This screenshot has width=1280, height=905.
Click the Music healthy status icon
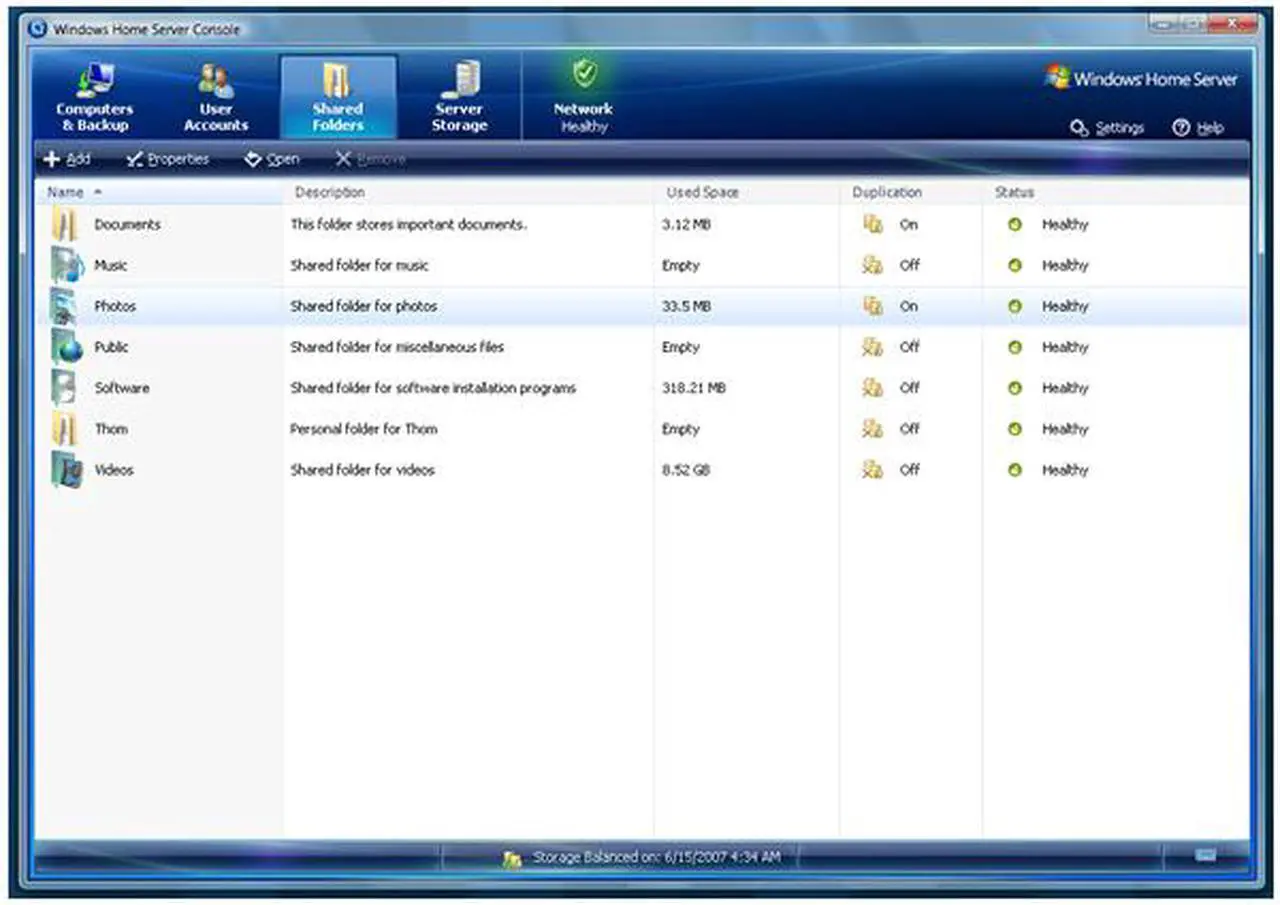(1015, 266)
